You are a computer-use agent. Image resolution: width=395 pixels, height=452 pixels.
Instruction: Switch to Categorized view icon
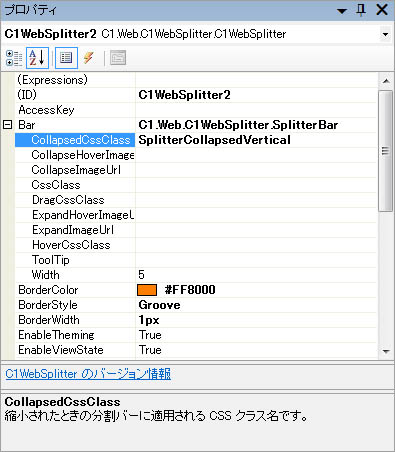[x=14, y=58]
